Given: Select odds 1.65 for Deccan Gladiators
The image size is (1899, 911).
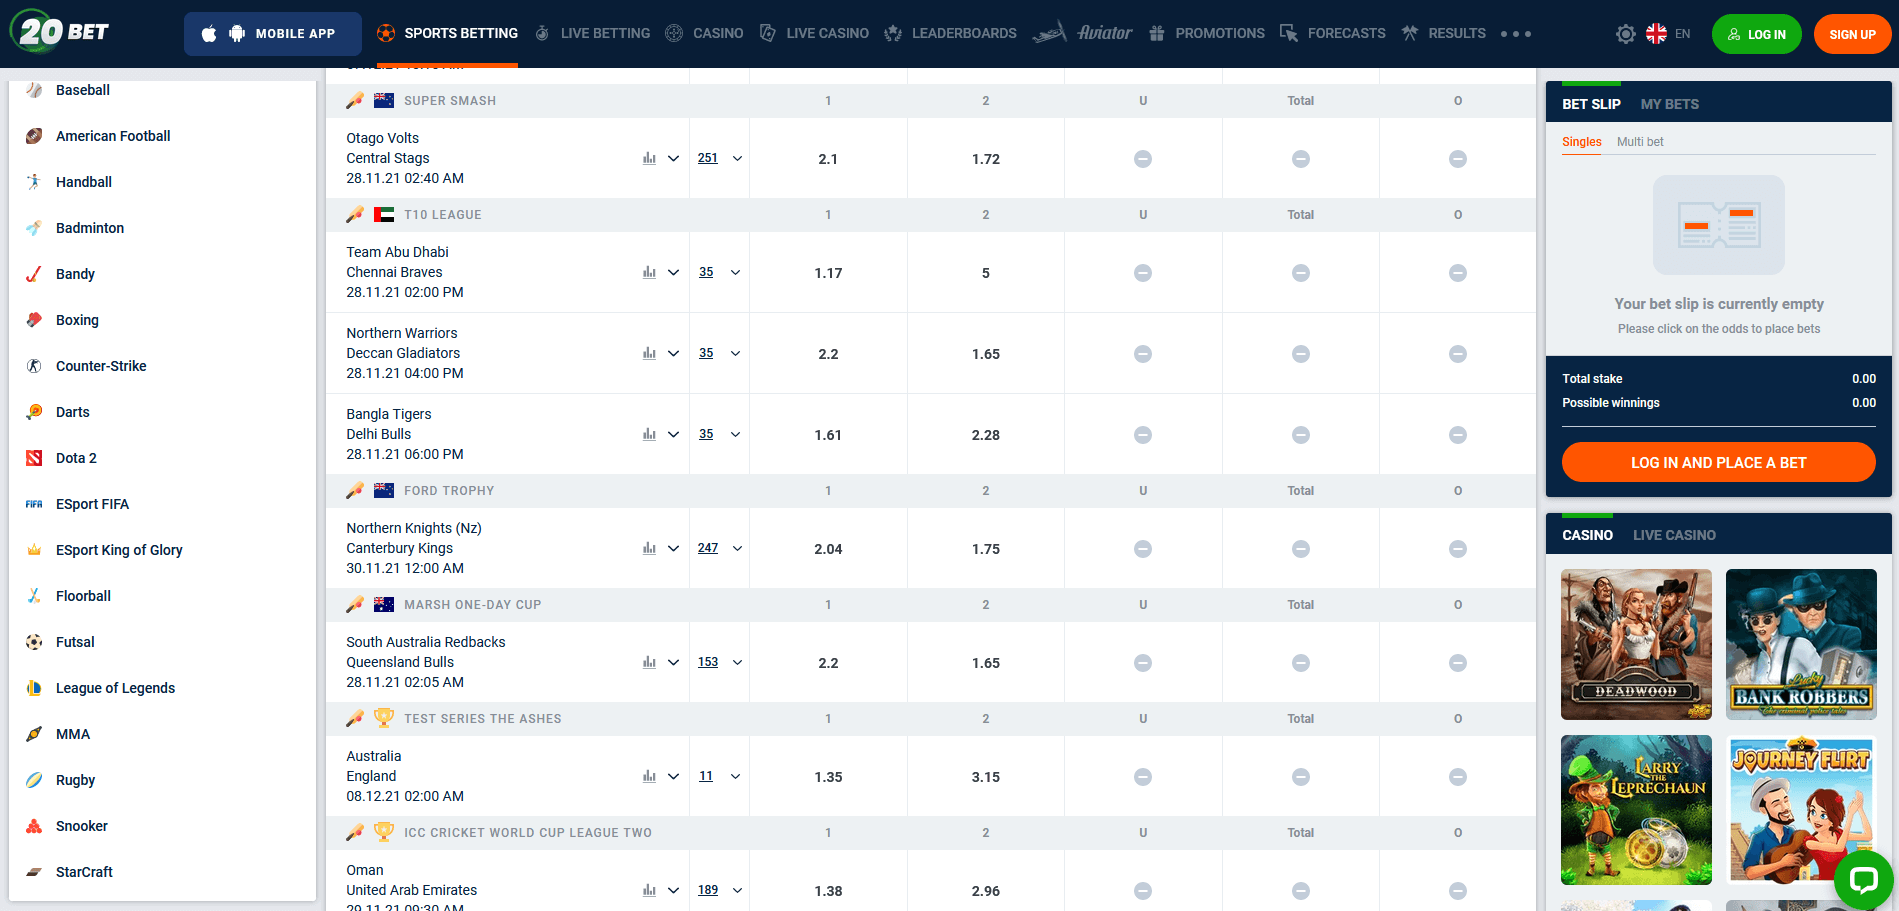Looking at the screenshot, I should tap(986, 354).
